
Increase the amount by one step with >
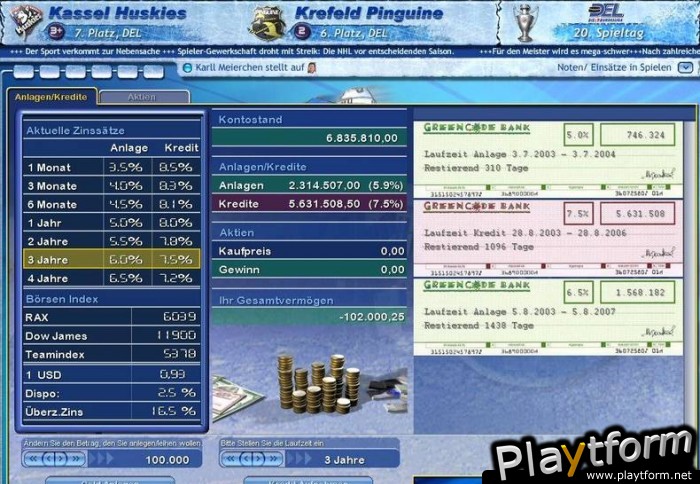point(60,459)
